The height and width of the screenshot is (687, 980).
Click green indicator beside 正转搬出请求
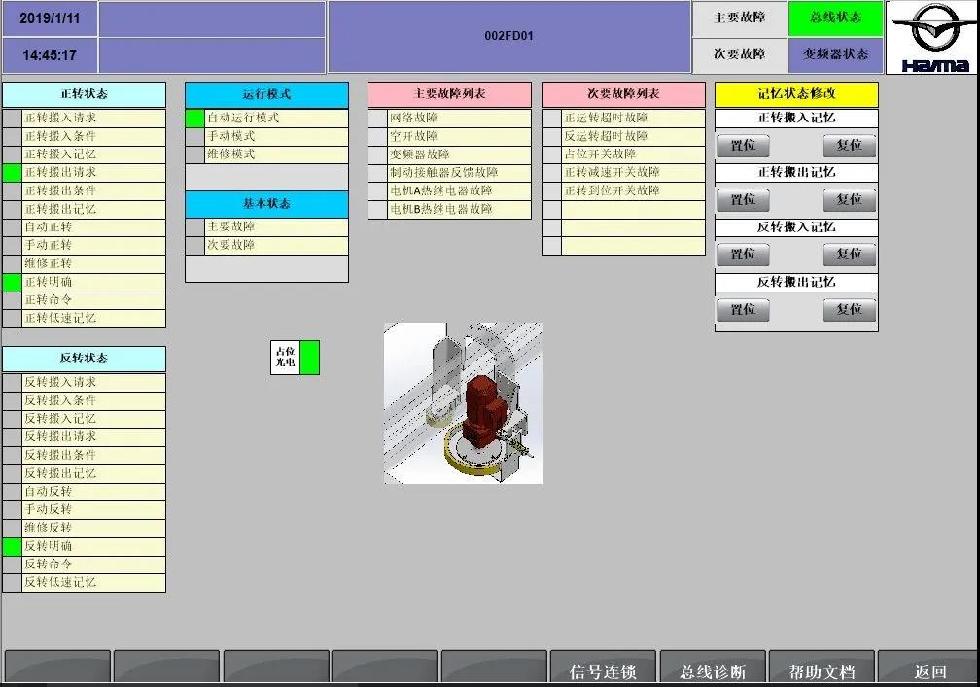pos(12,173)
